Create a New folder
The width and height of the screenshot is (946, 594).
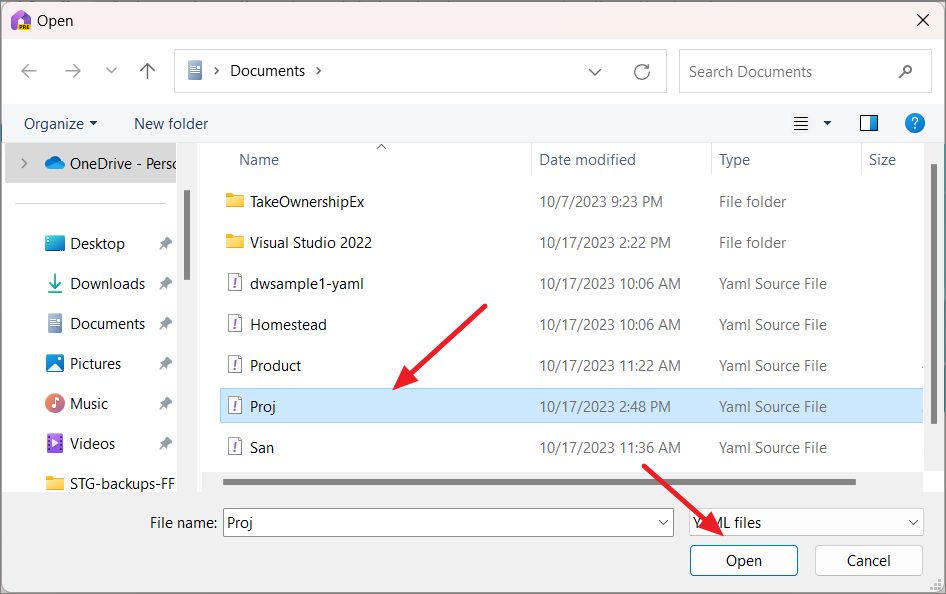point(170,123)
